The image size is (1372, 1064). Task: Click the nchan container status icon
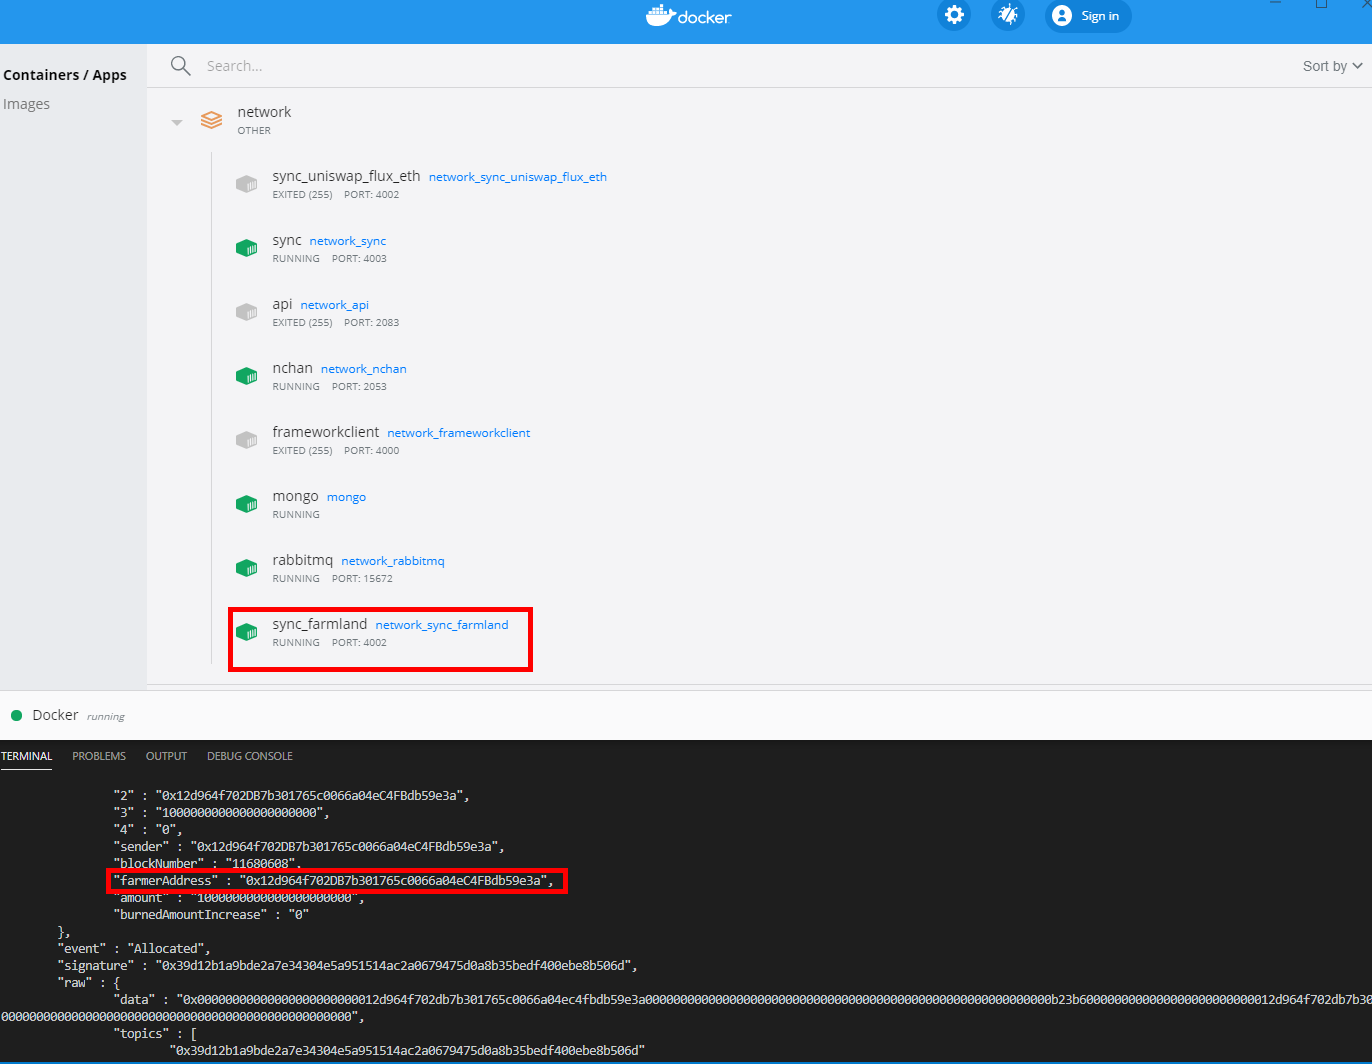246,376
